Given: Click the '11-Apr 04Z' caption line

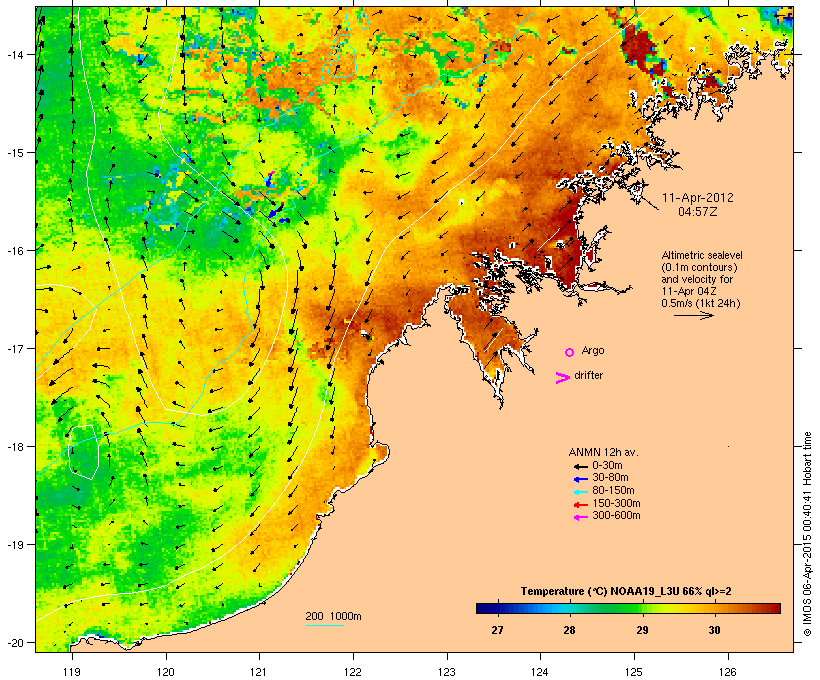Looking at the screenshot, I should (689, 291).
